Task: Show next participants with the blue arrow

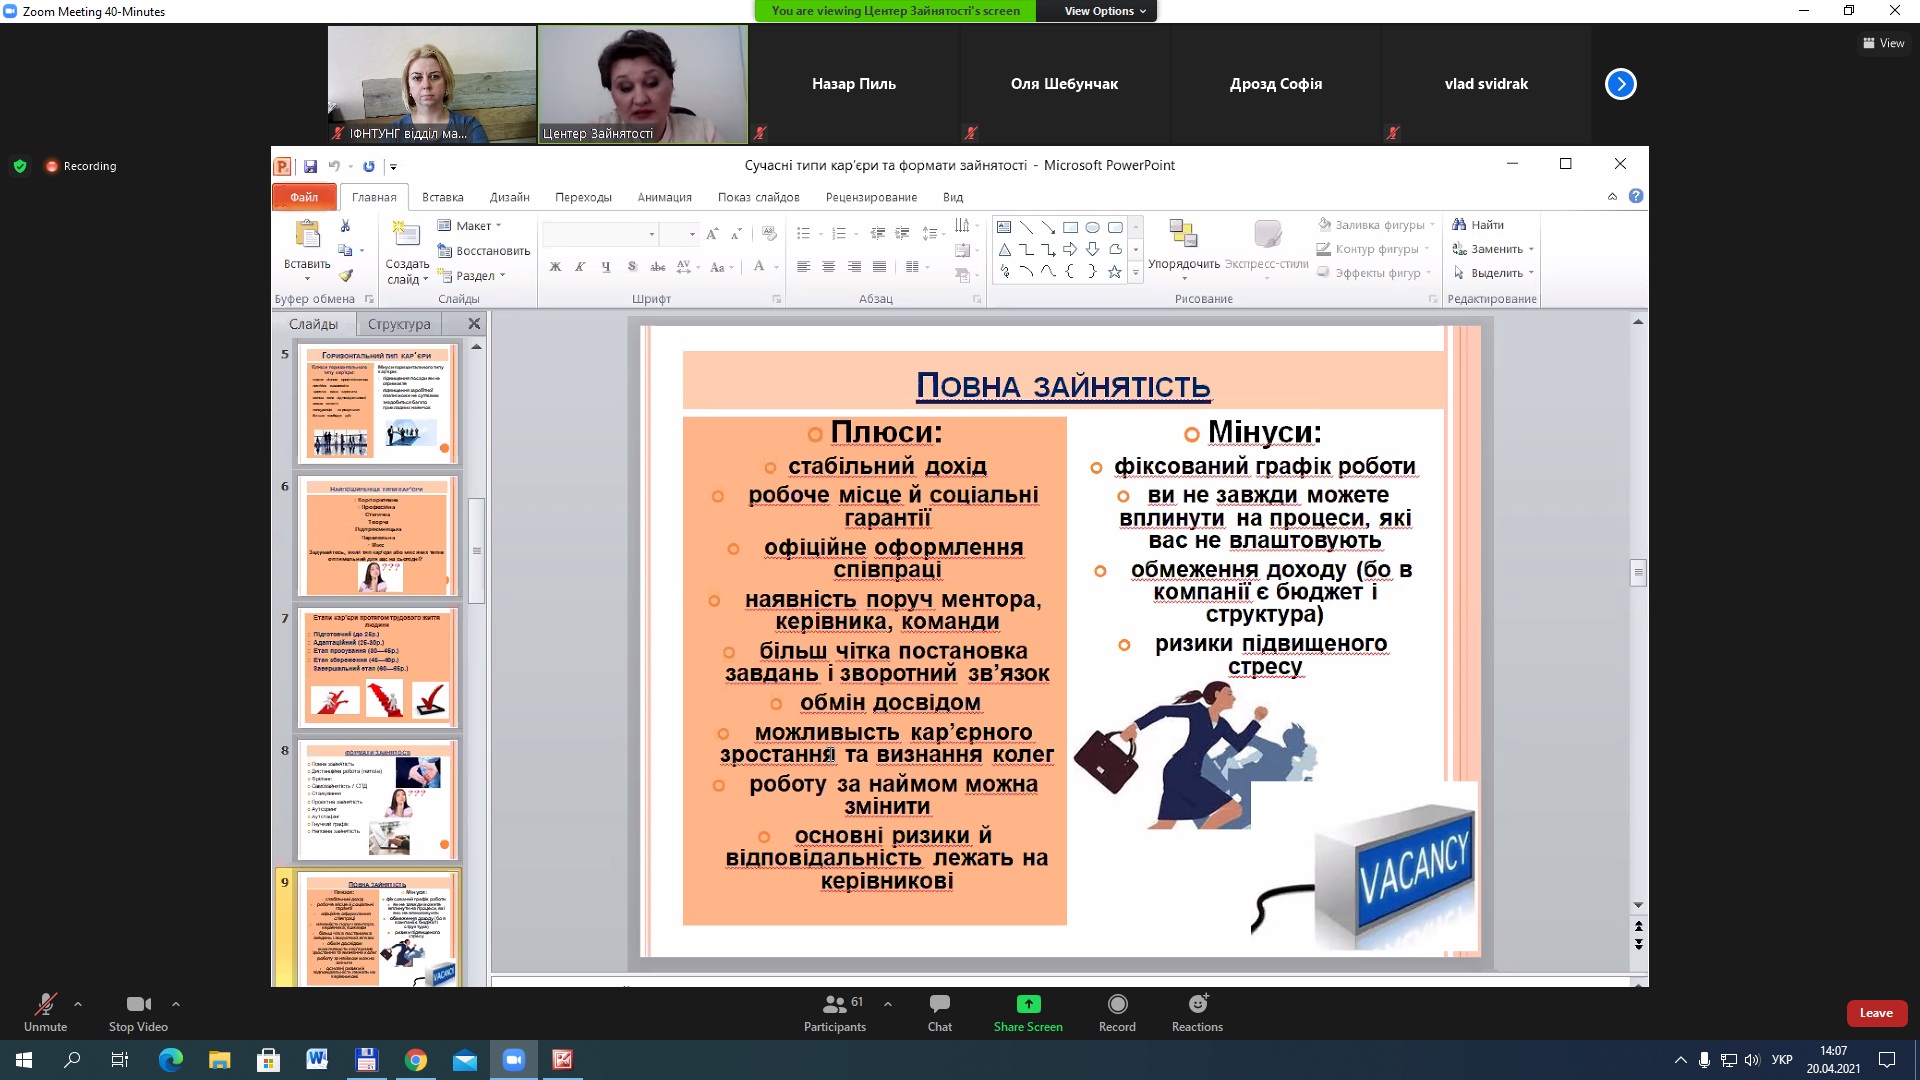Action: [1620, 84]
